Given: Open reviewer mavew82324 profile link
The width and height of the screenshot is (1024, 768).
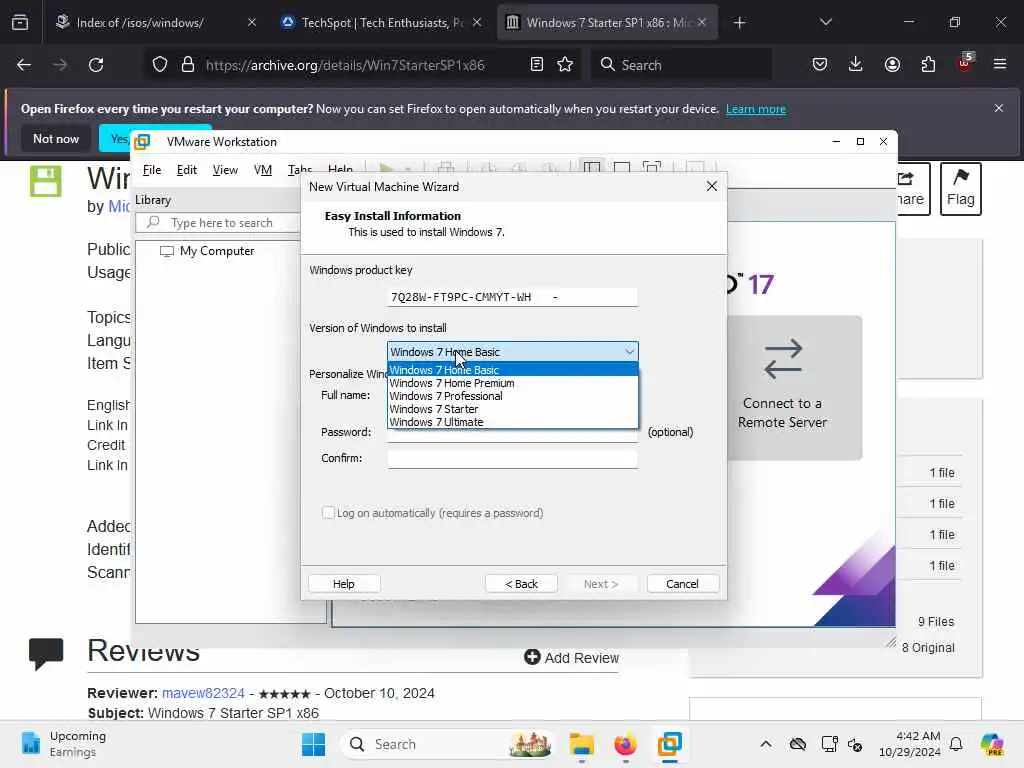Looking at the screenshot, I should [x=203, y=693].
